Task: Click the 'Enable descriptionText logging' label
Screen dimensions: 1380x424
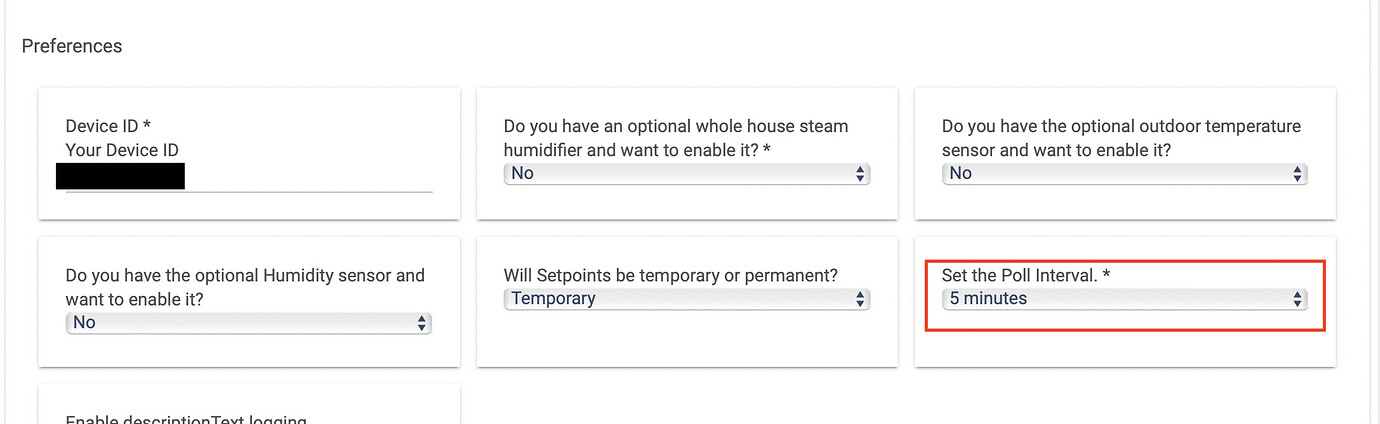Action: coord(186,419)
